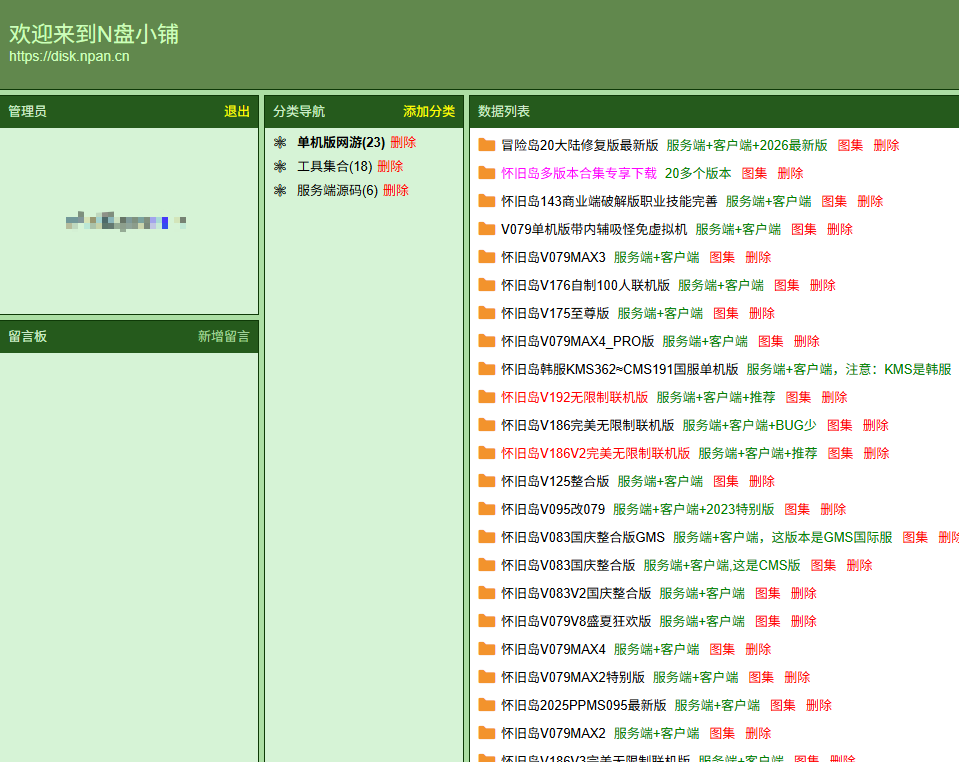Click folder icon beside 怀旧岛V186完美无限制联机版
This screenshot has width=959, height=762.
point(487,425)
